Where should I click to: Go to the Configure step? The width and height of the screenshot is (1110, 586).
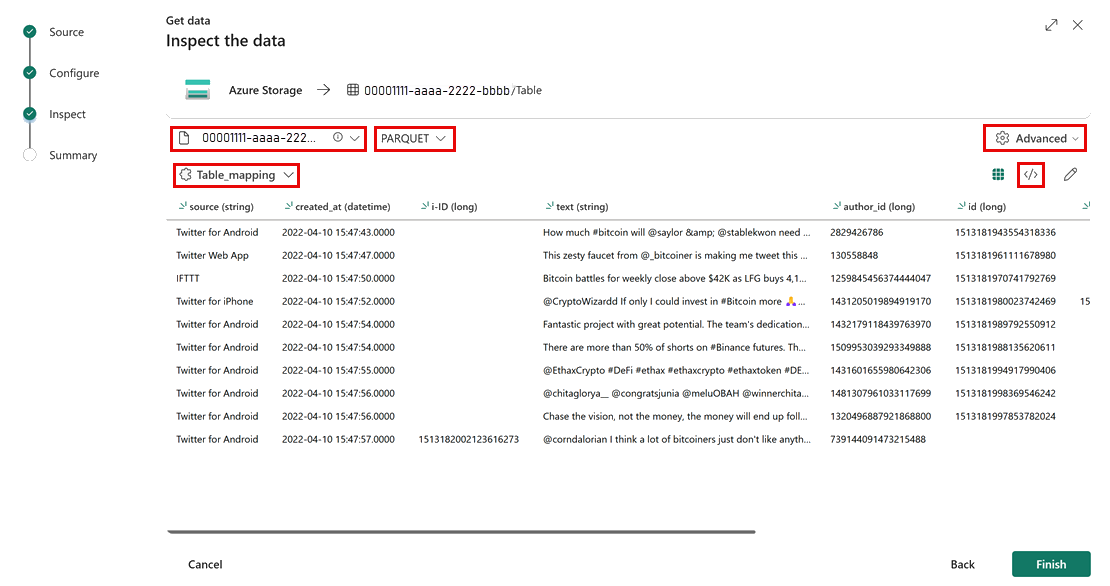pyautogui.click(x=74, y=73)
